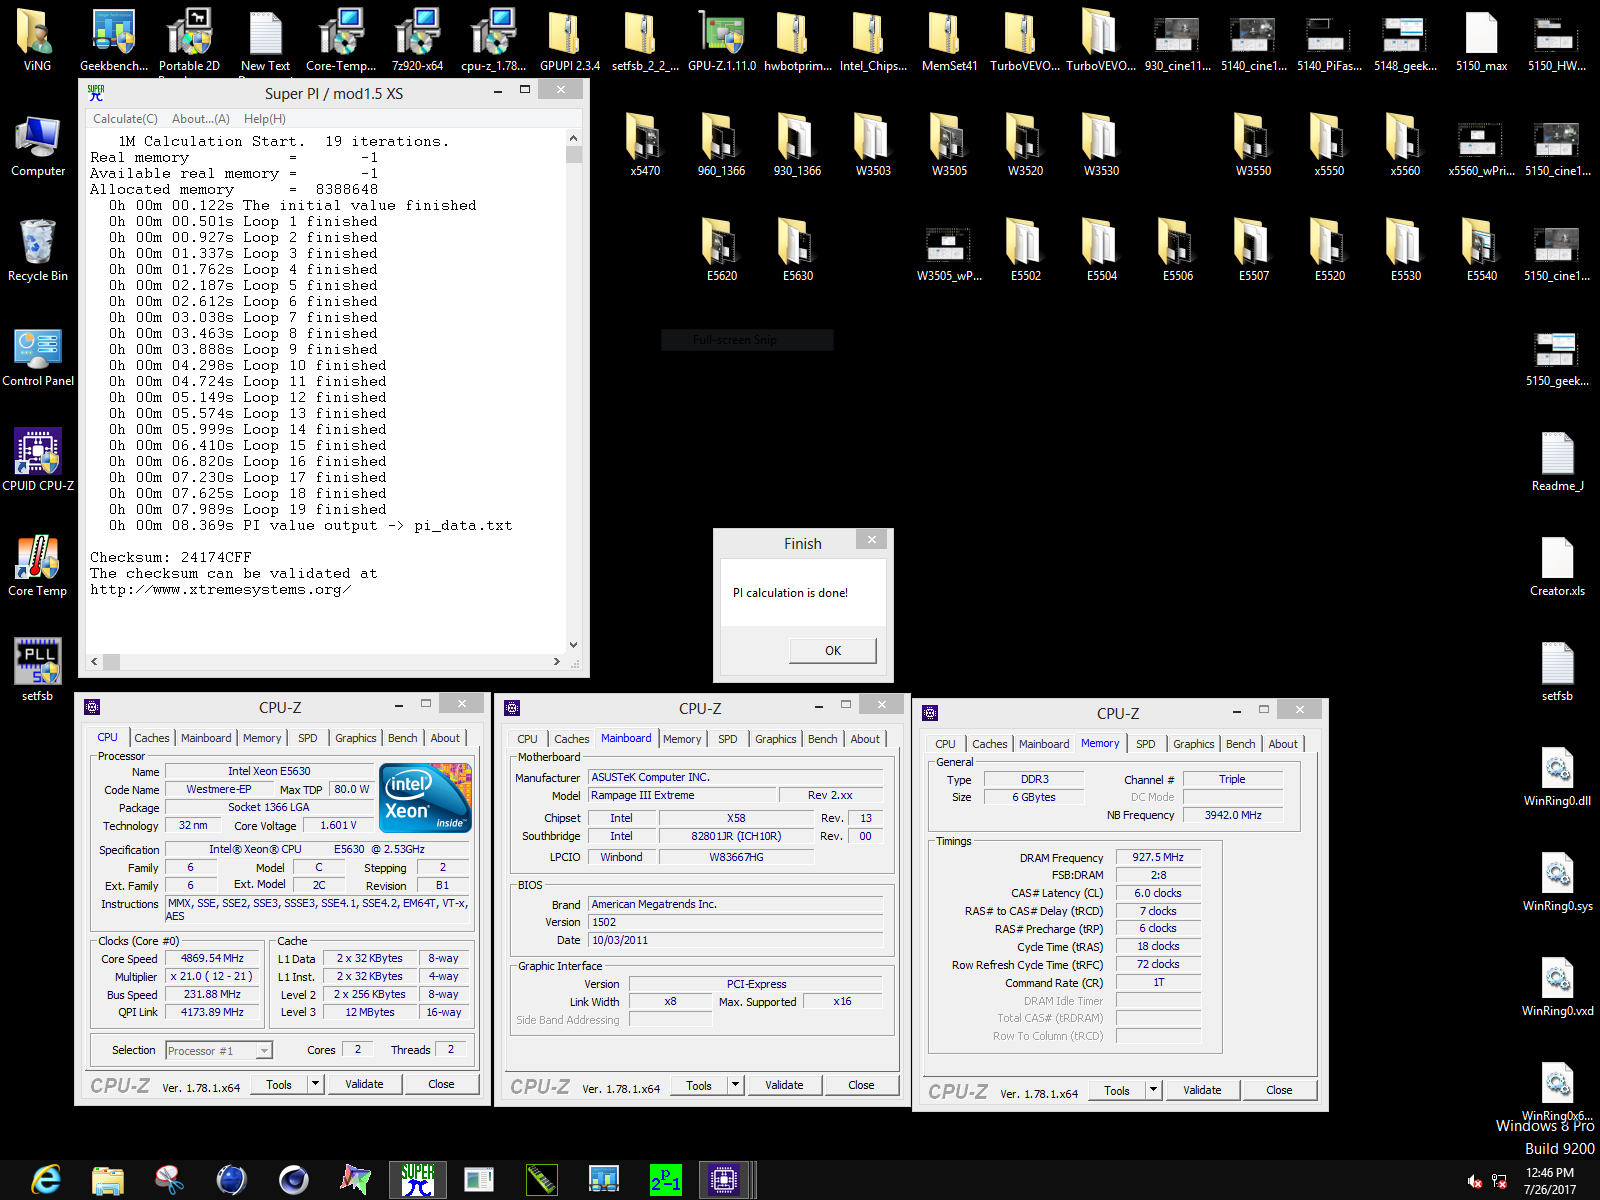
Task: Select the Portable 2D benchmark installer icon
Action: click(x=189, y=40)
